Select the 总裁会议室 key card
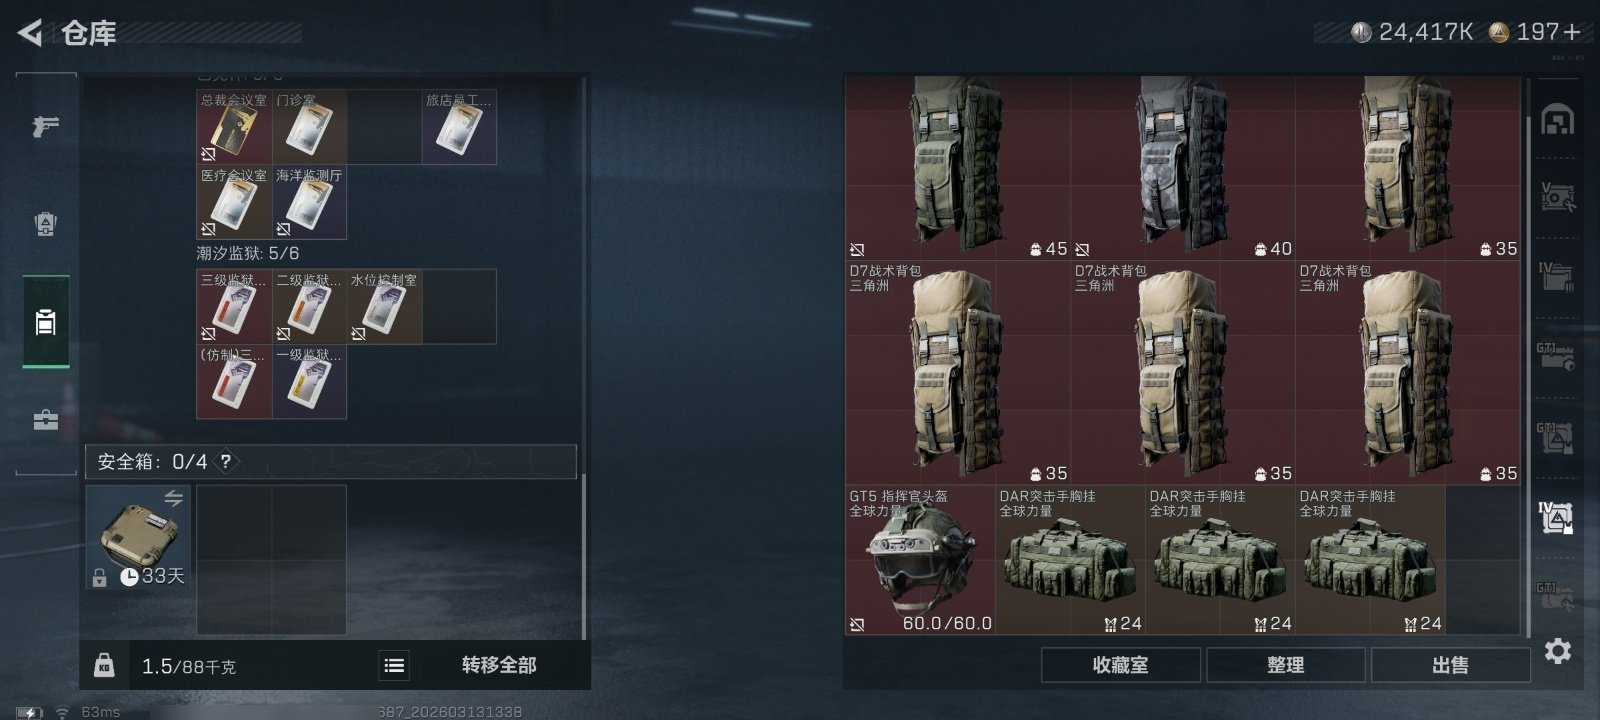 234,127
